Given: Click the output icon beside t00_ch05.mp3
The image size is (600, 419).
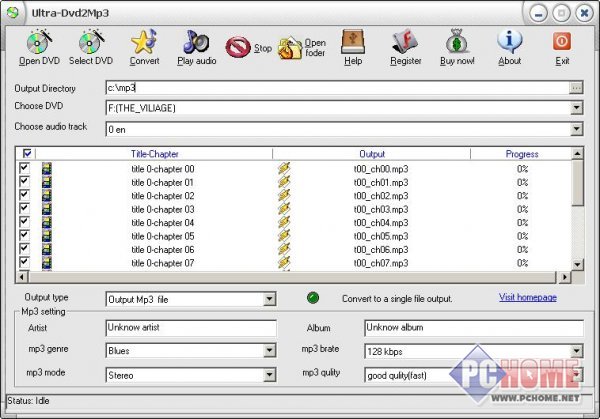Looking at the screenshot, I should (x=284, y=236).
